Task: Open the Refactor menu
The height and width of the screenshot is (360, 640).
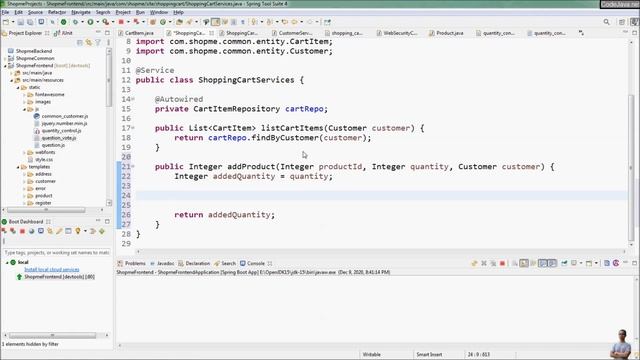Action: 57,12
